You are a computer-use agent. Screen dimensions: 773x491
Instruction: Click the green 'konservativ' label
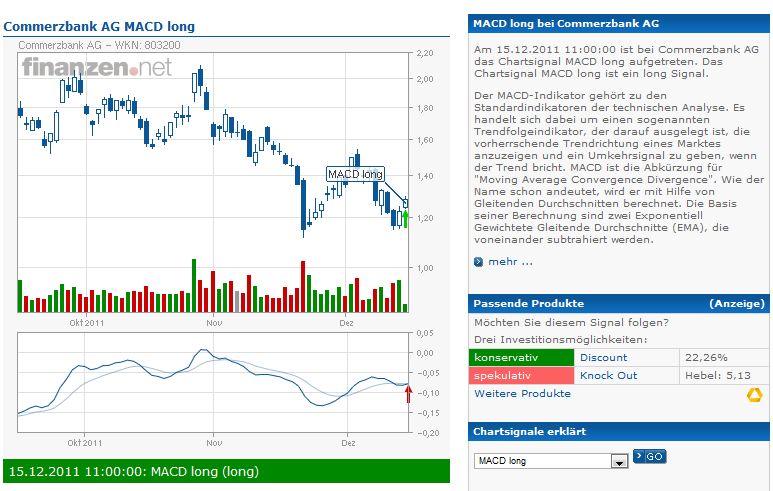[x=521, y=357]
